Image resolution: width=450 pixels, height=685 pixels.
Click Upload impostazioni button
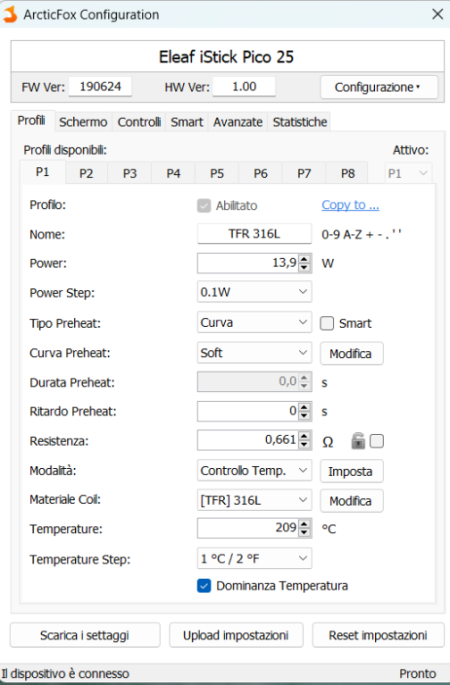point(236,635)
